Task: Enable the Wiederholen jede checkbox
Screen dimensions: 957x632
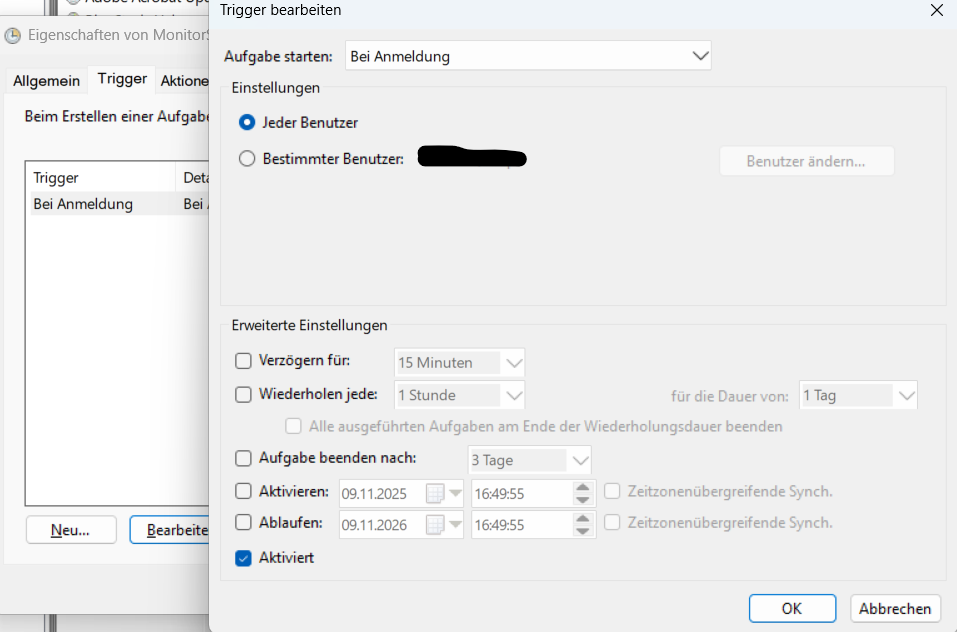Action: (x=243, y=394)
